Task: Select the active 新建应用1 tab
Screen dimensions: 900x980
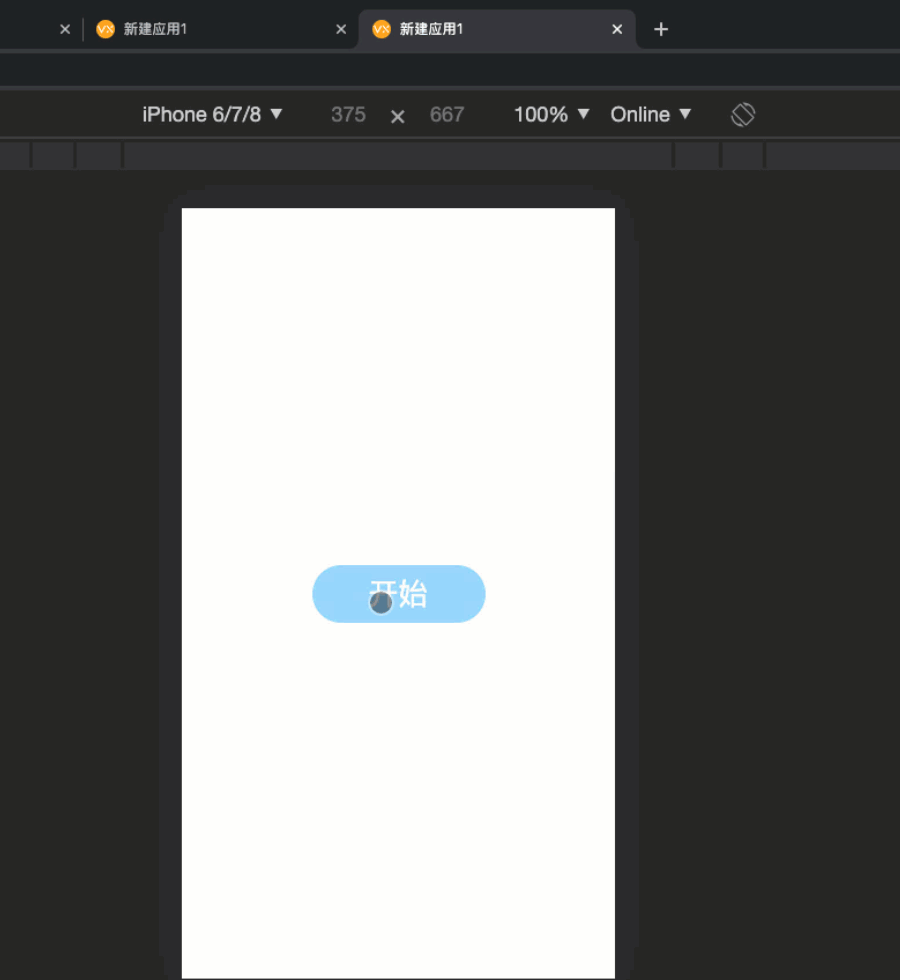Action: 497,29
